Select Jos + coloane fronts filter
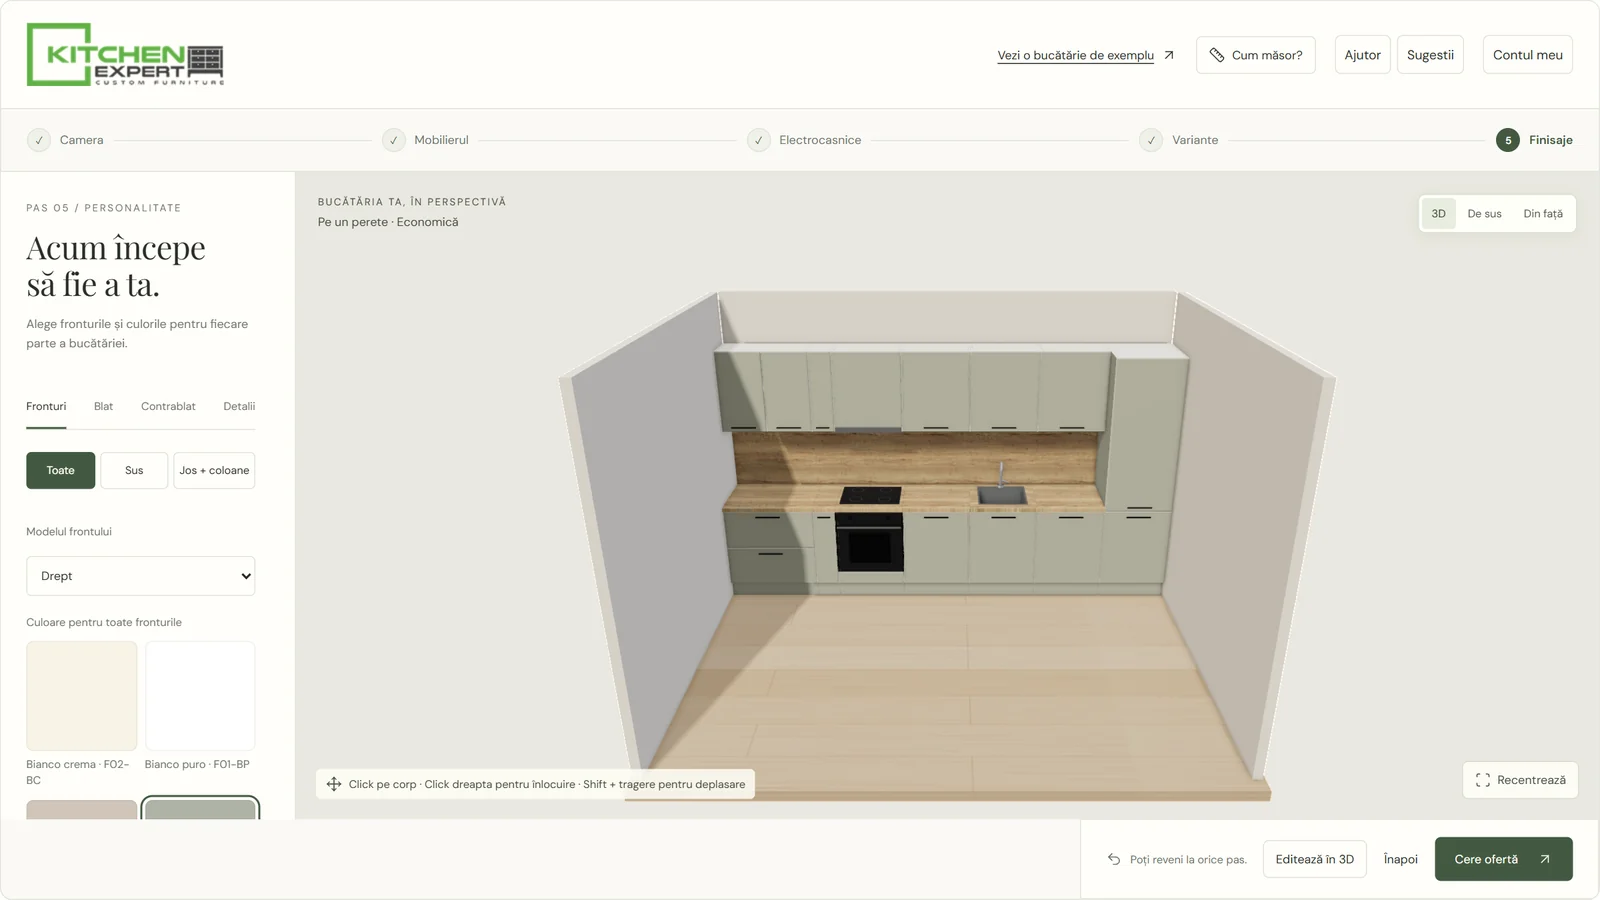 pyautogui.click(x=214, y=470)
